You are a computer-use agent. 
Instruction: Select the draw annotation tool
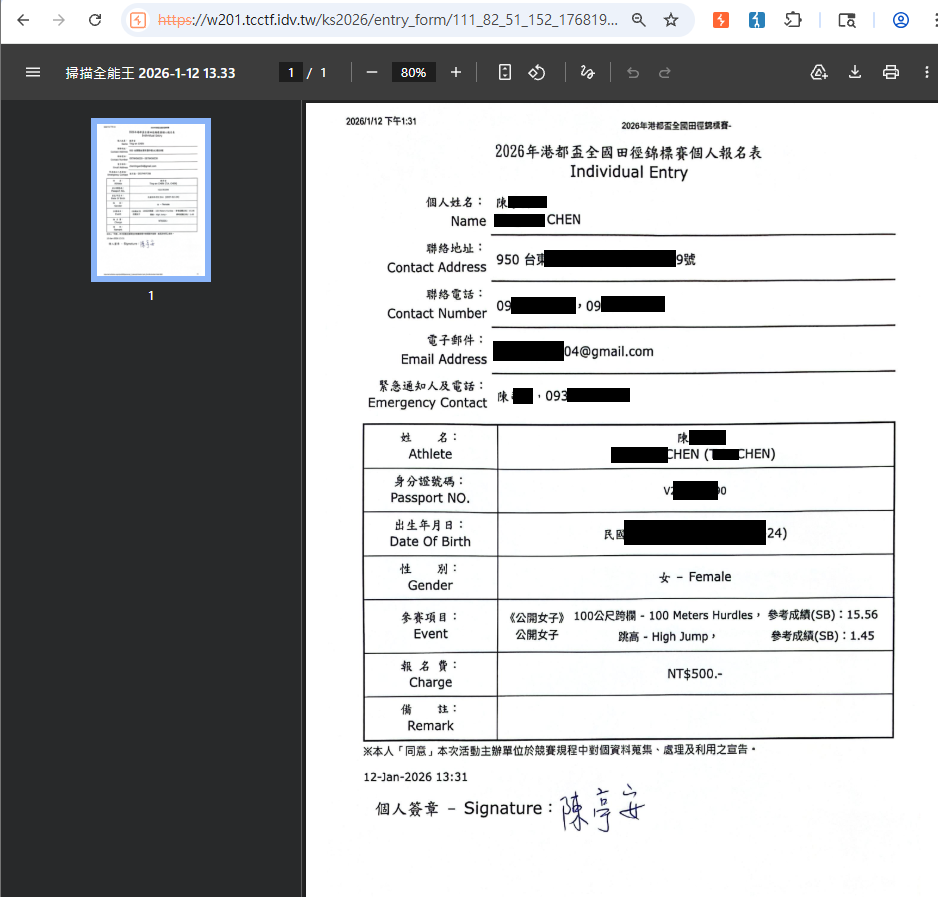coord(587,72)
